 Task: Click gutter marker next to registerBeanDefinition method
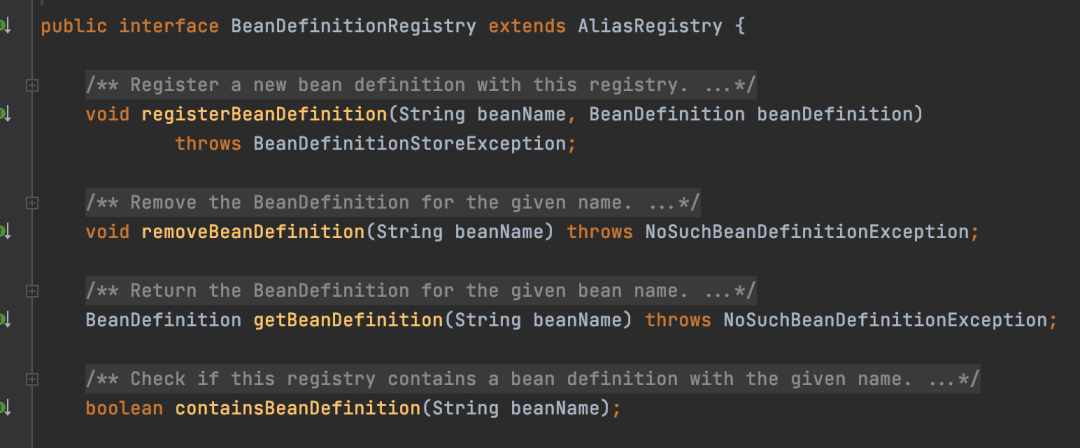tap(6, 114)
